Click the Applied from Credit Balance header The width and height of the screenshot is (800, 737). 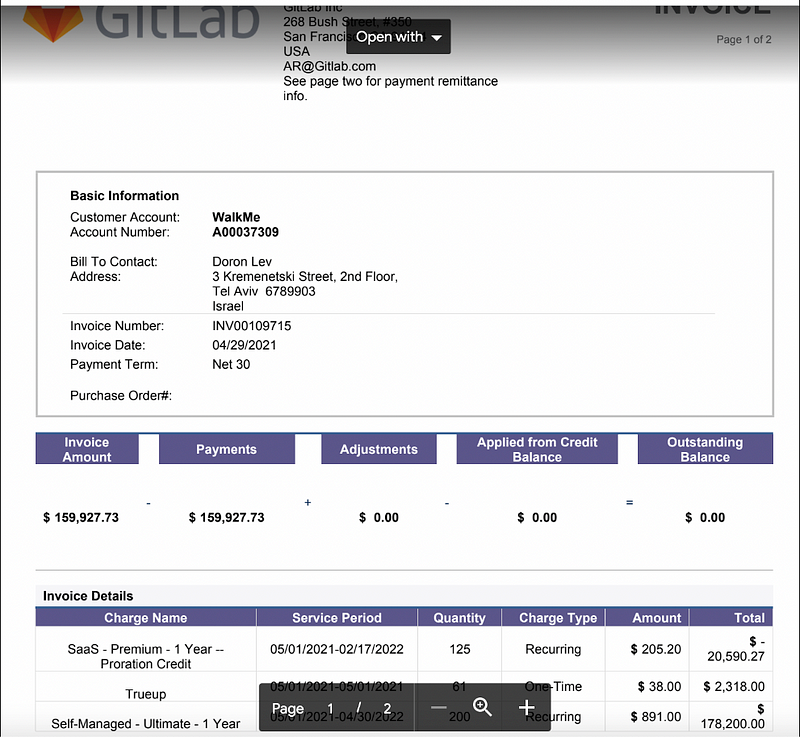coord(537,449)
